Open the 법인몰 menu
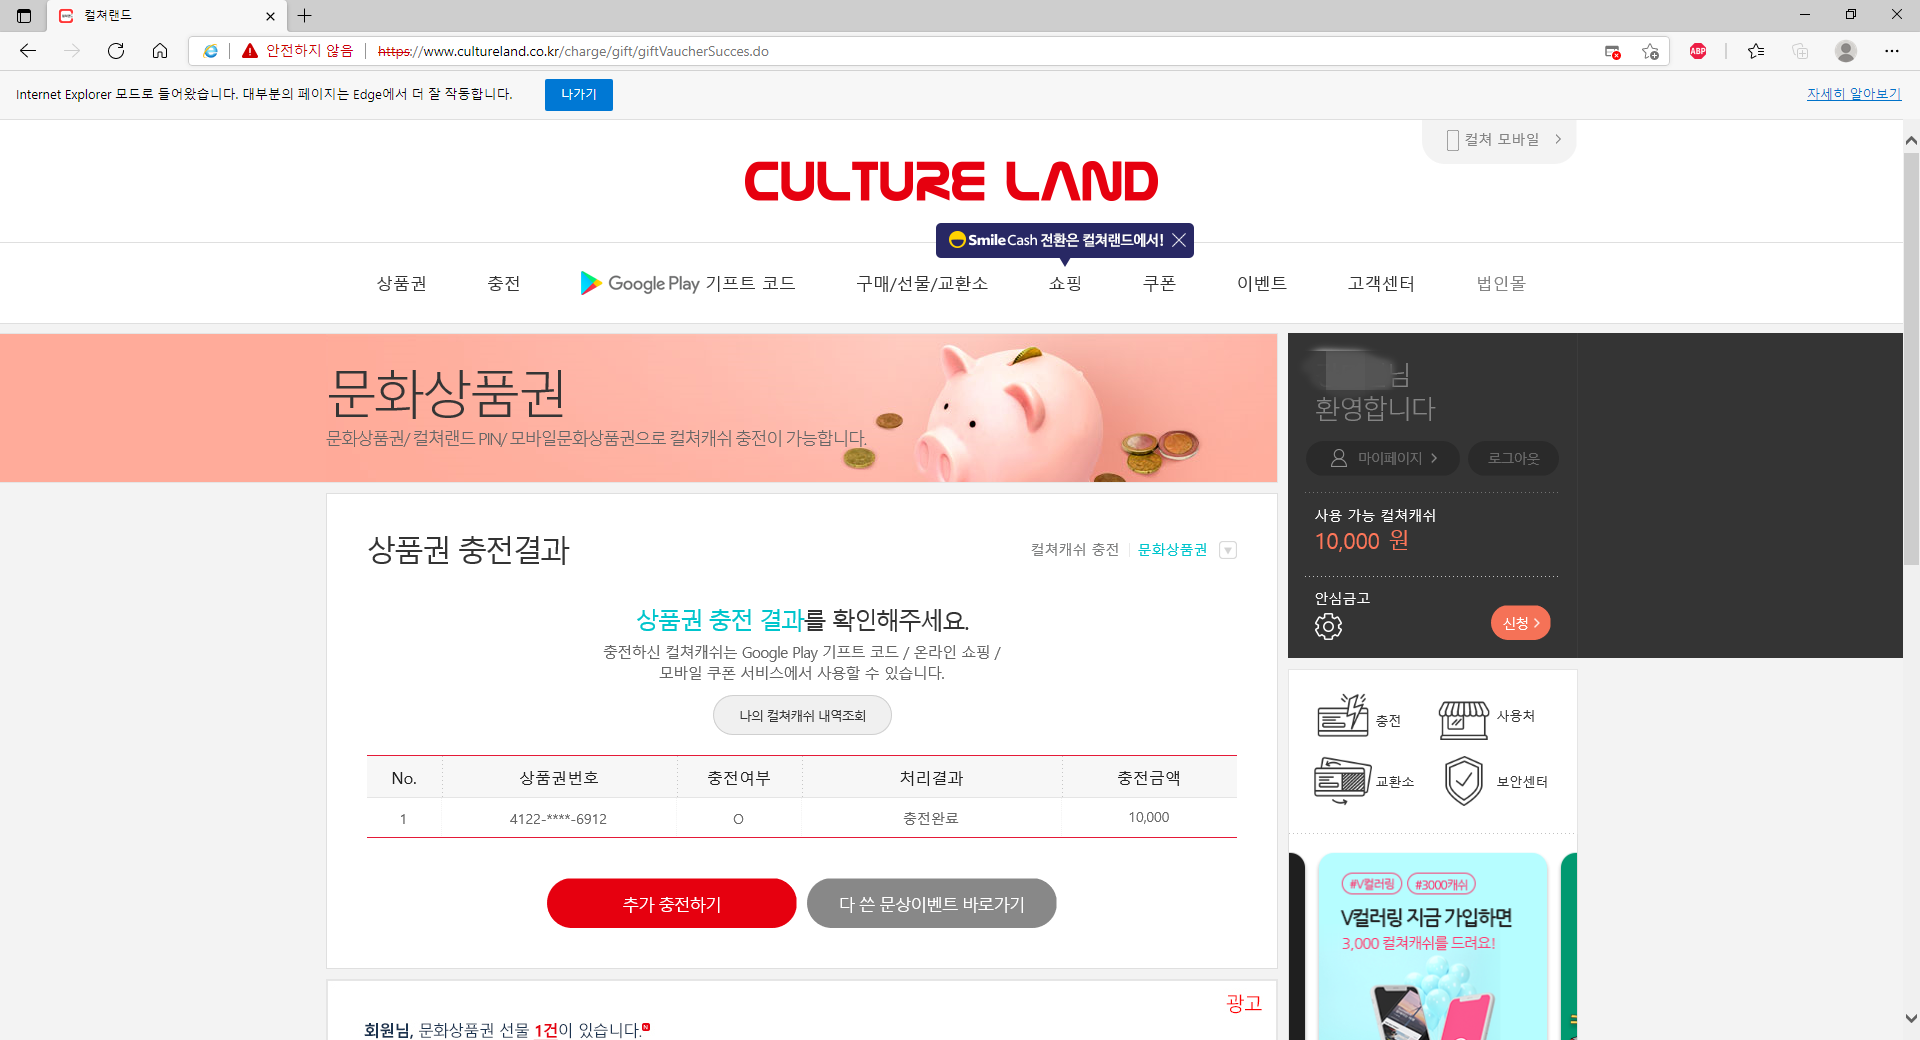 point(1501,284)
